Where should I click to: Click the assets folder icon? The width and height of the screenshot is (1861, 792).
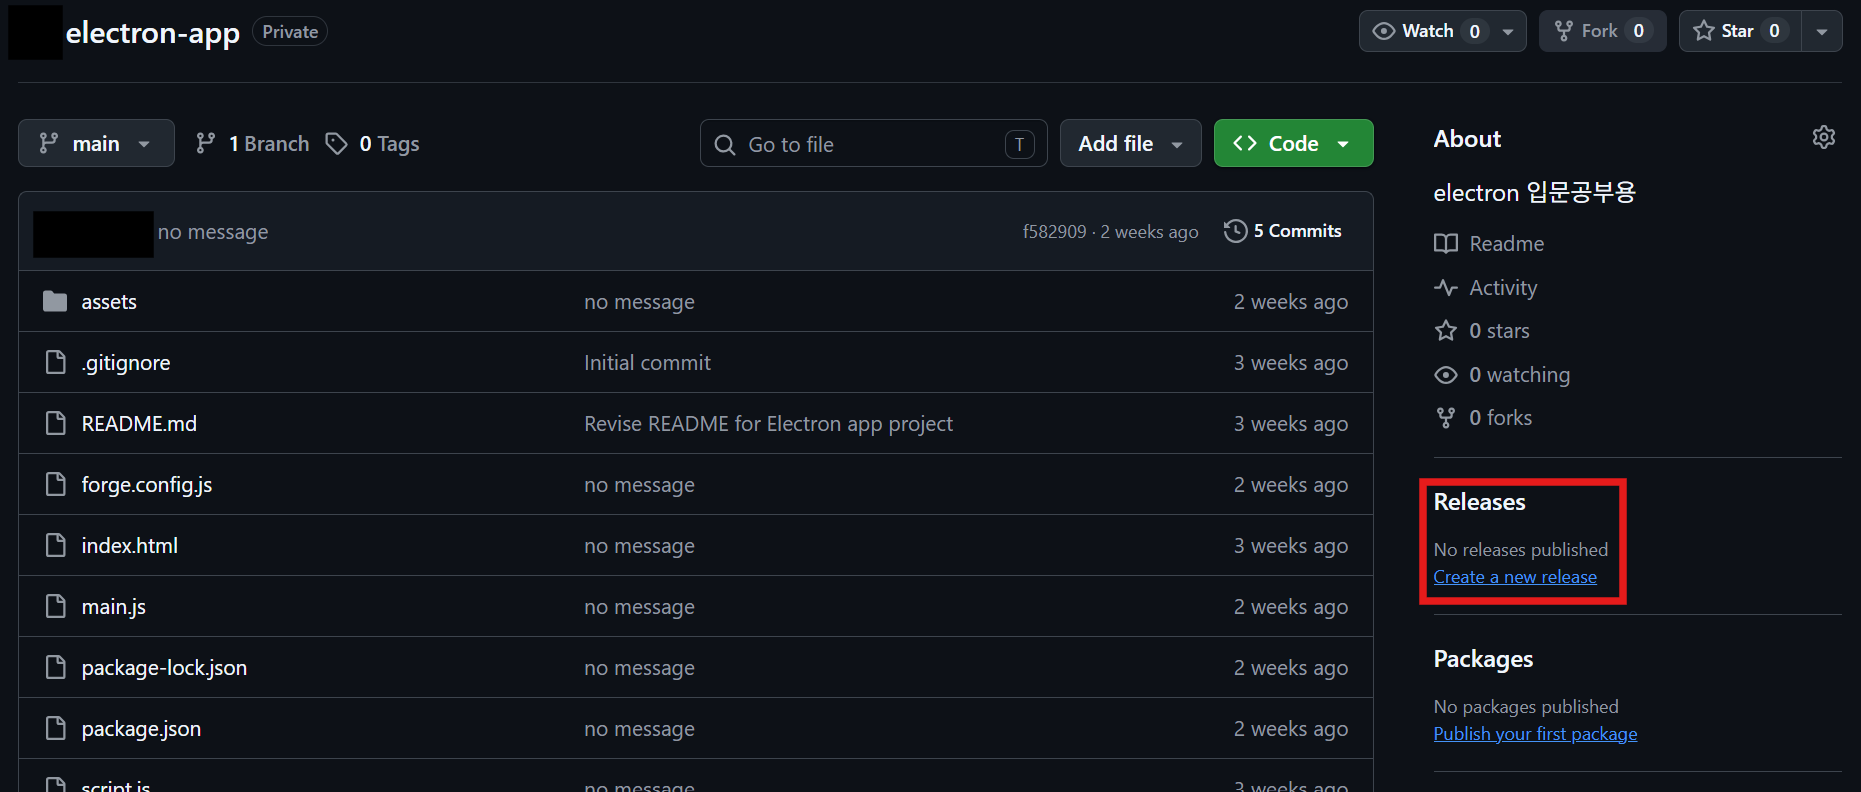(x=55, y=301)
